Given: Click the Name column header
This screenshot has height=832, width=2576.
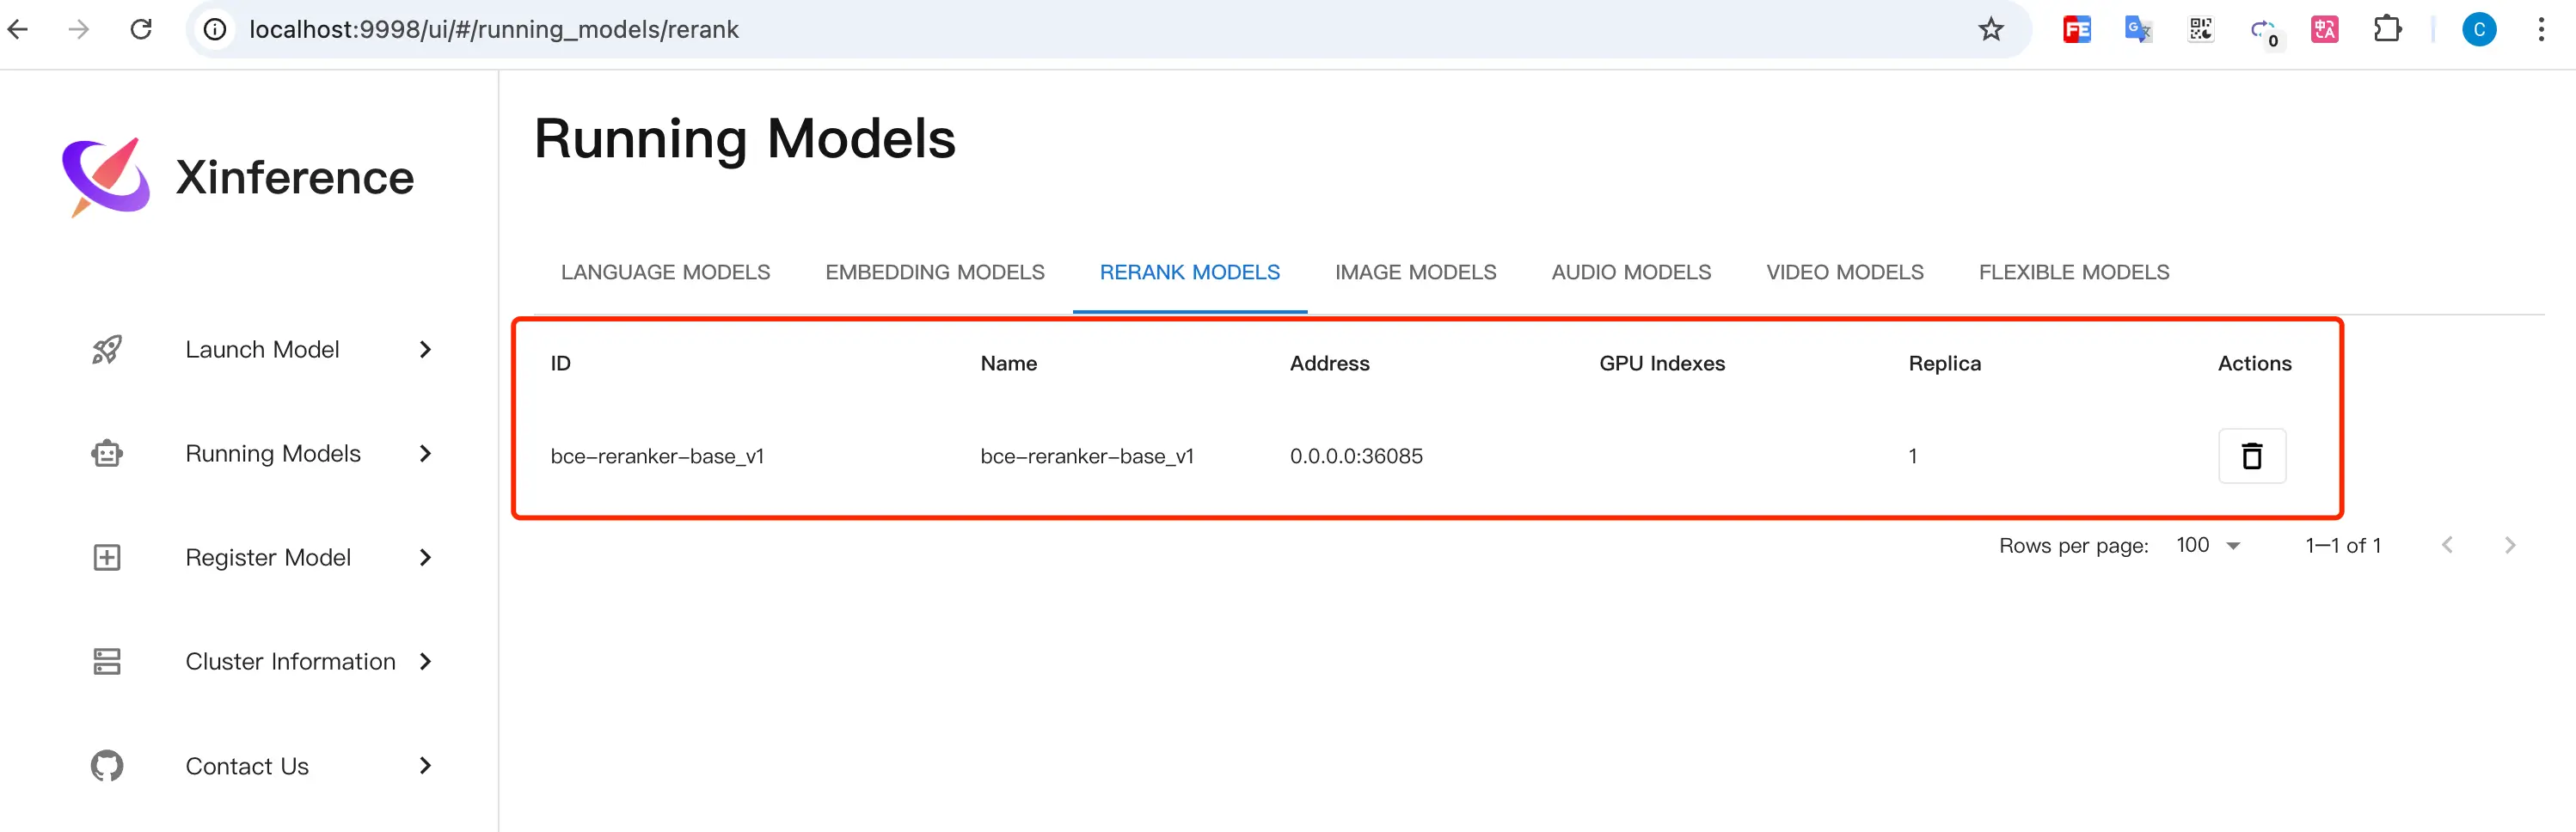Looking at the screenshot, I should click(x=1008, y=363).
